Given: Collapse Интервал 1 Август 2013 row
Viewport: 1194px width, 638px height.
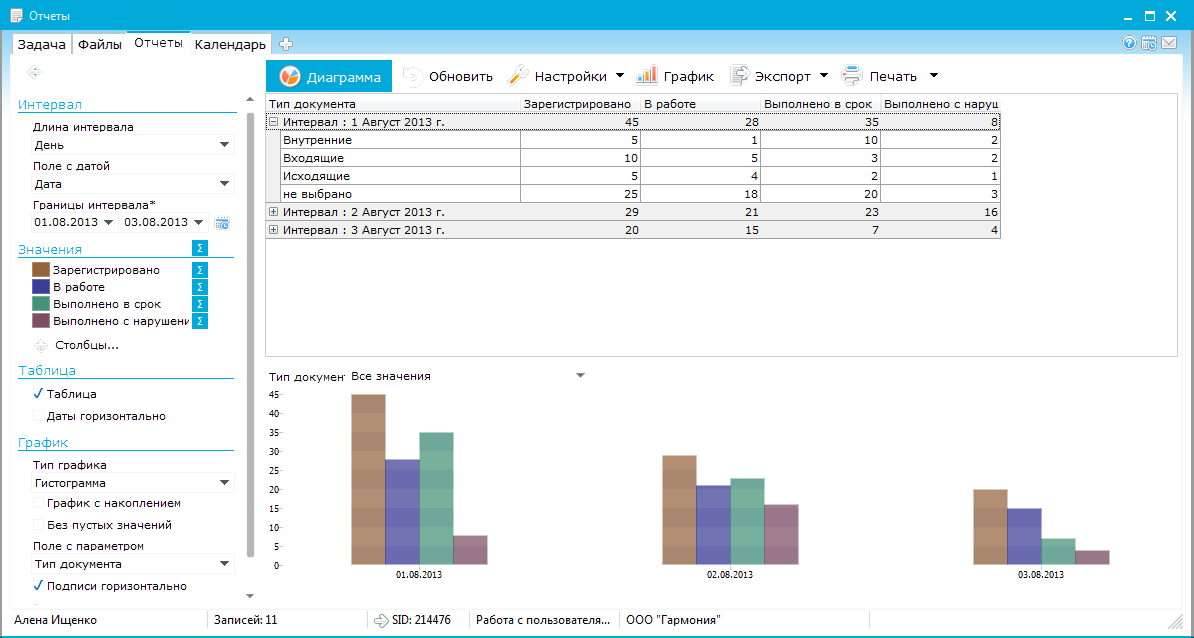Looking at the screenshot, I should point(273,122).
